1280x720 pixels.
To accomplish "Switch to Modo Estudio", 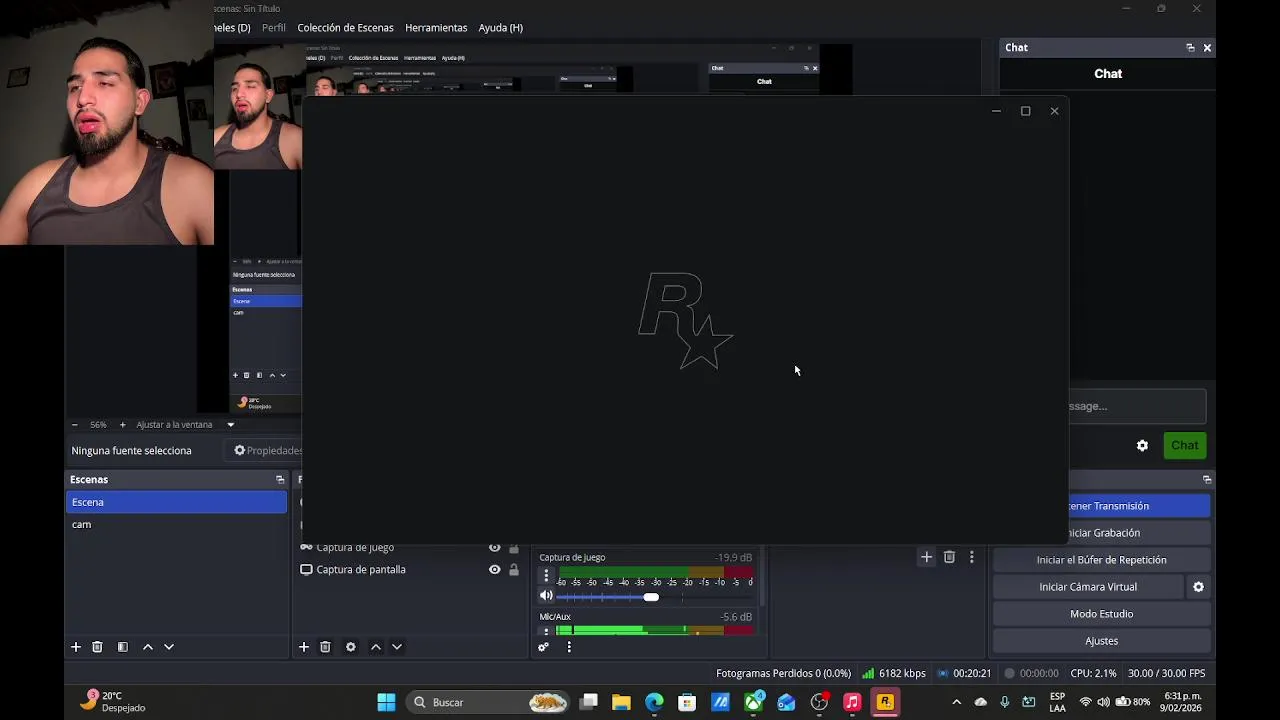I will pyautogui.click(x=1102, y=614).
